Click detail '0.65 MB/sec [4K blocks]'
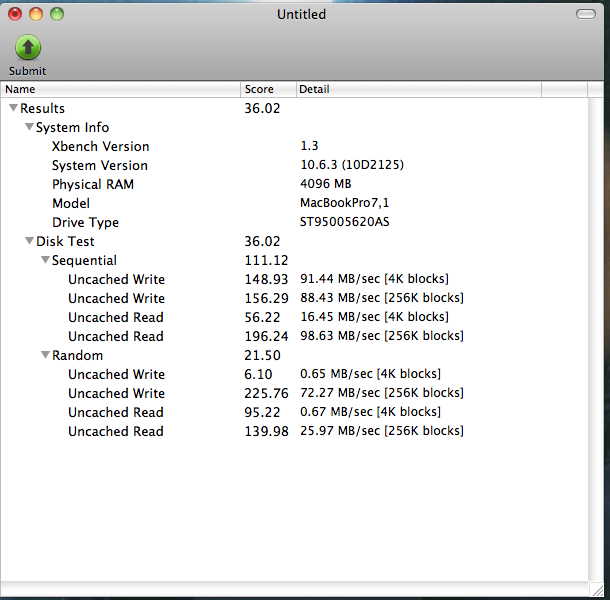The height and width of the screenshot is (600, 610). pos(370,374)
